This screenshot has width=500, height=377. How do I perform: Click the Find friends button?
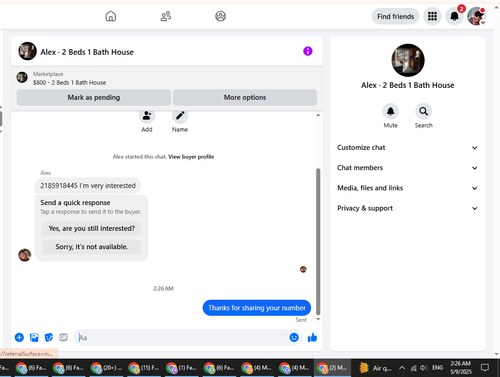[x=395, y=16]
